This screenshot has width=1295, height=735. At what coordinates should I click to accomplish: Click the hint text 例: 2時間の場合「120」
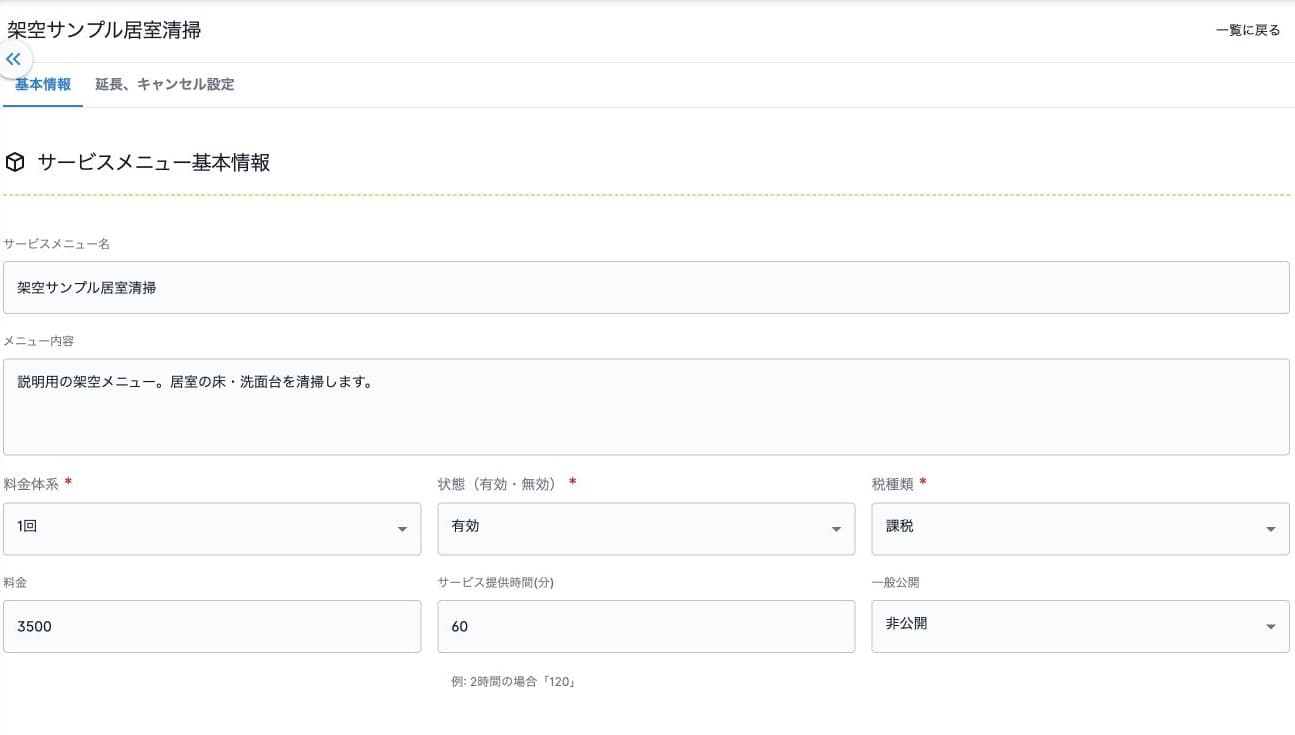[x=514, y=682]
